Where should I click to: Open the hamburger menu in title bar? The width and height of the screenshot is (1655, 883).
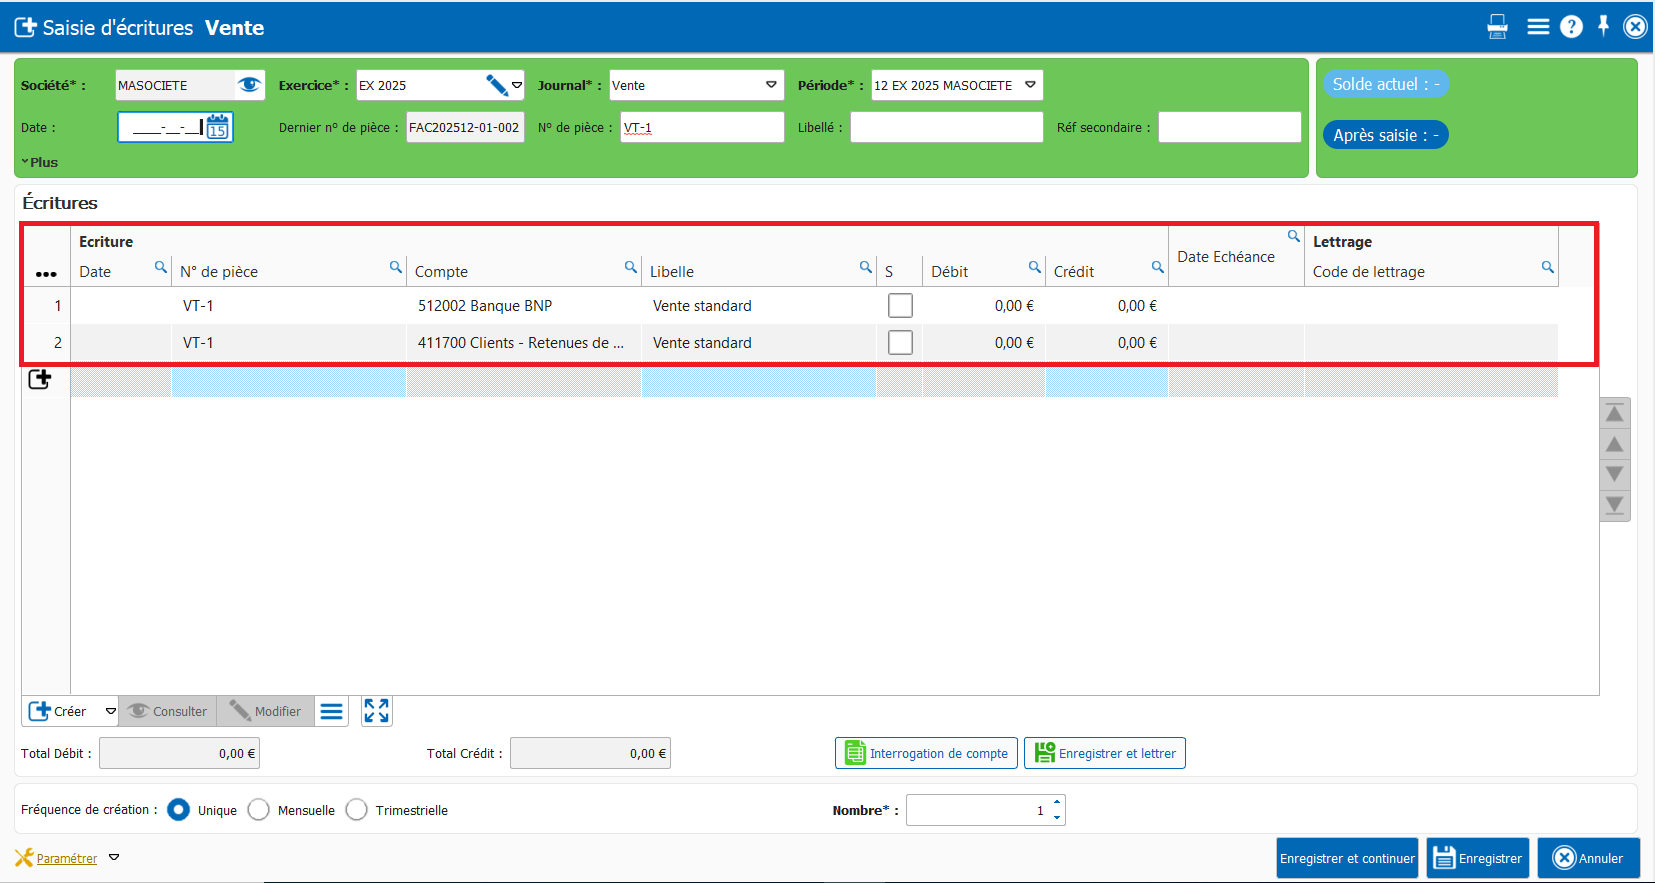[x=1538, y=27]
